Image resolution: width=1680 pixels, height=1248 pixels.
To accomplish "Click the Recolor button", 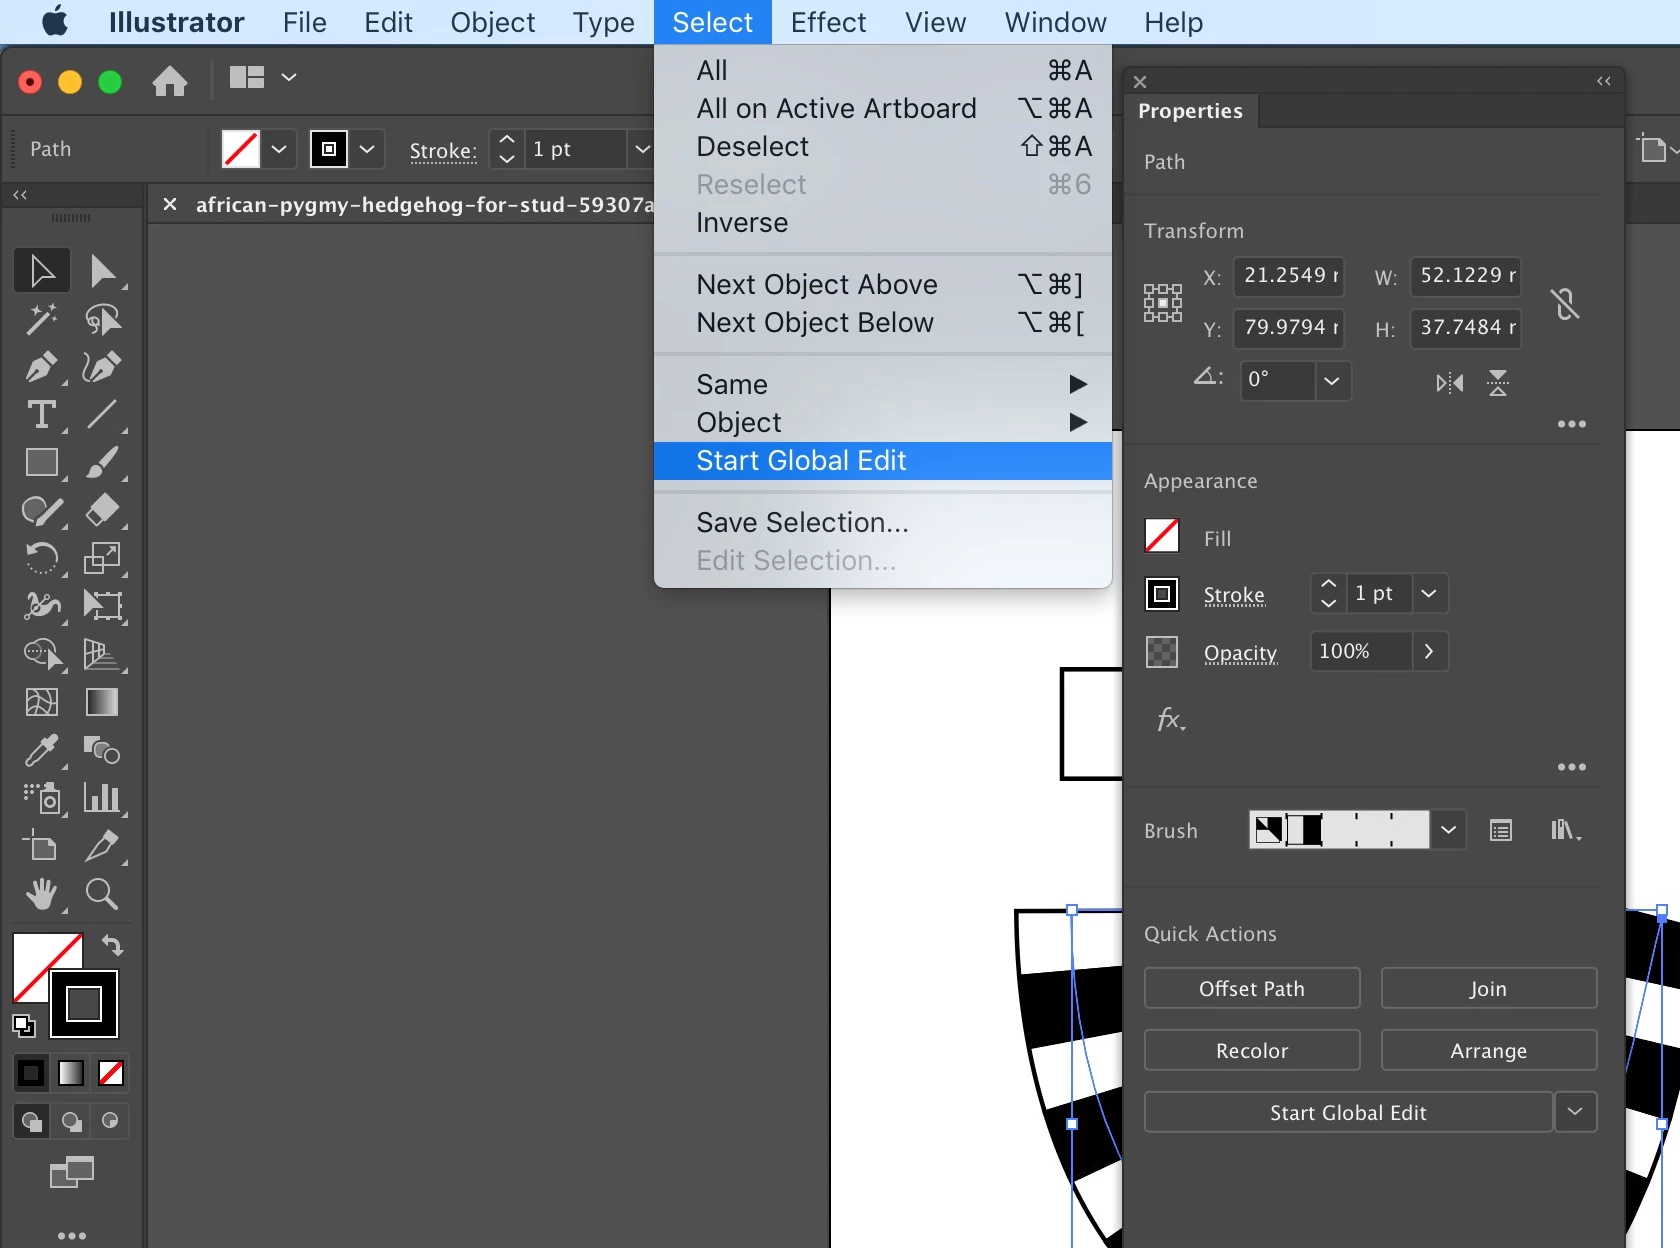I will [1252, 1050].
